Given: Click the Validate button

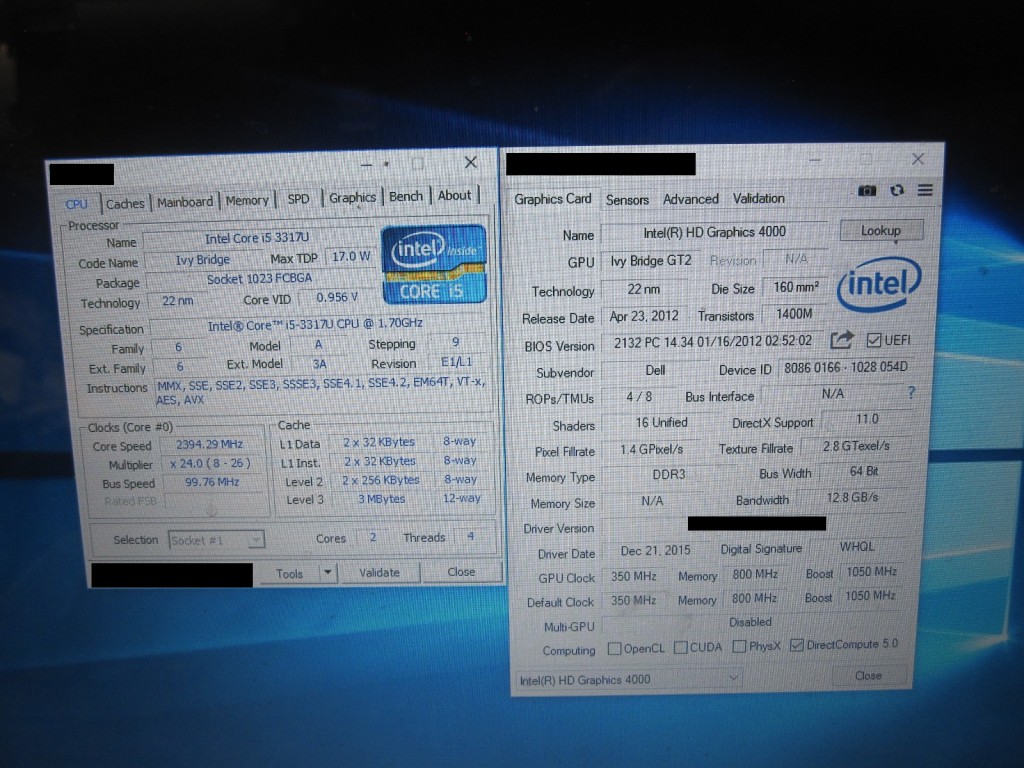Looking at the screenshot, I should tap(379, 572).
